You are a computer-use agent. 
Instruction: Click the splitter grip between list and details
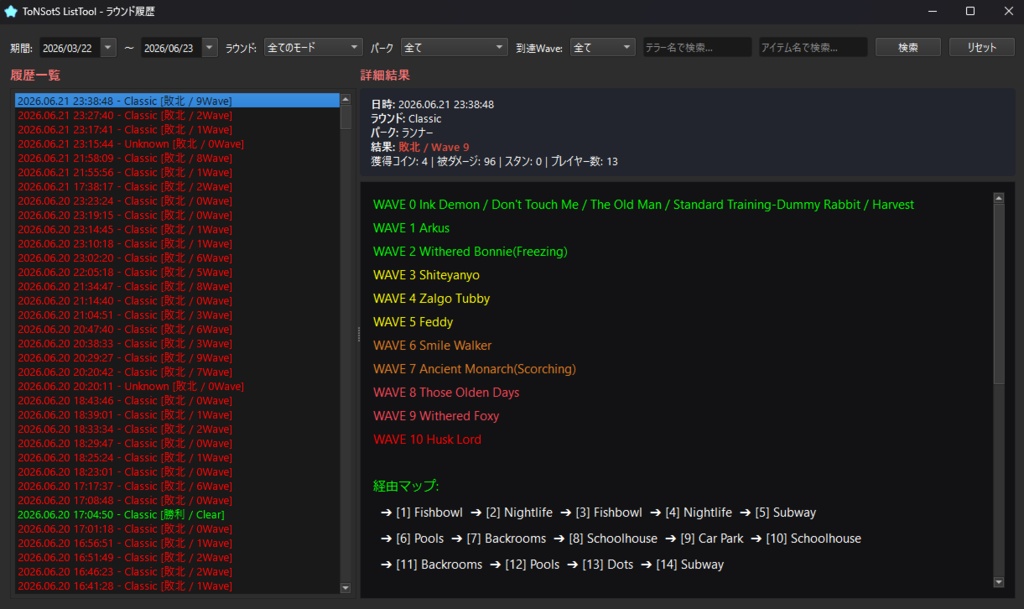point(359,335)
